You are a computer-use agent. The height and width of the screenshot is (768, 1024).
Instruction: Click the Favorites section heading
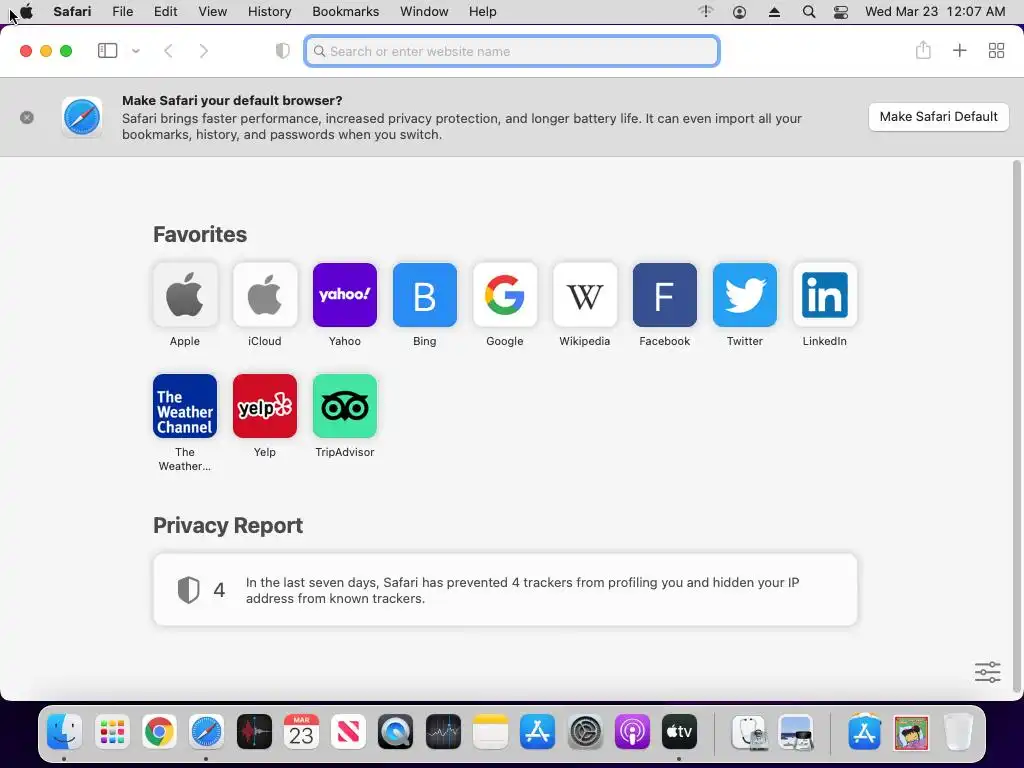200,234
